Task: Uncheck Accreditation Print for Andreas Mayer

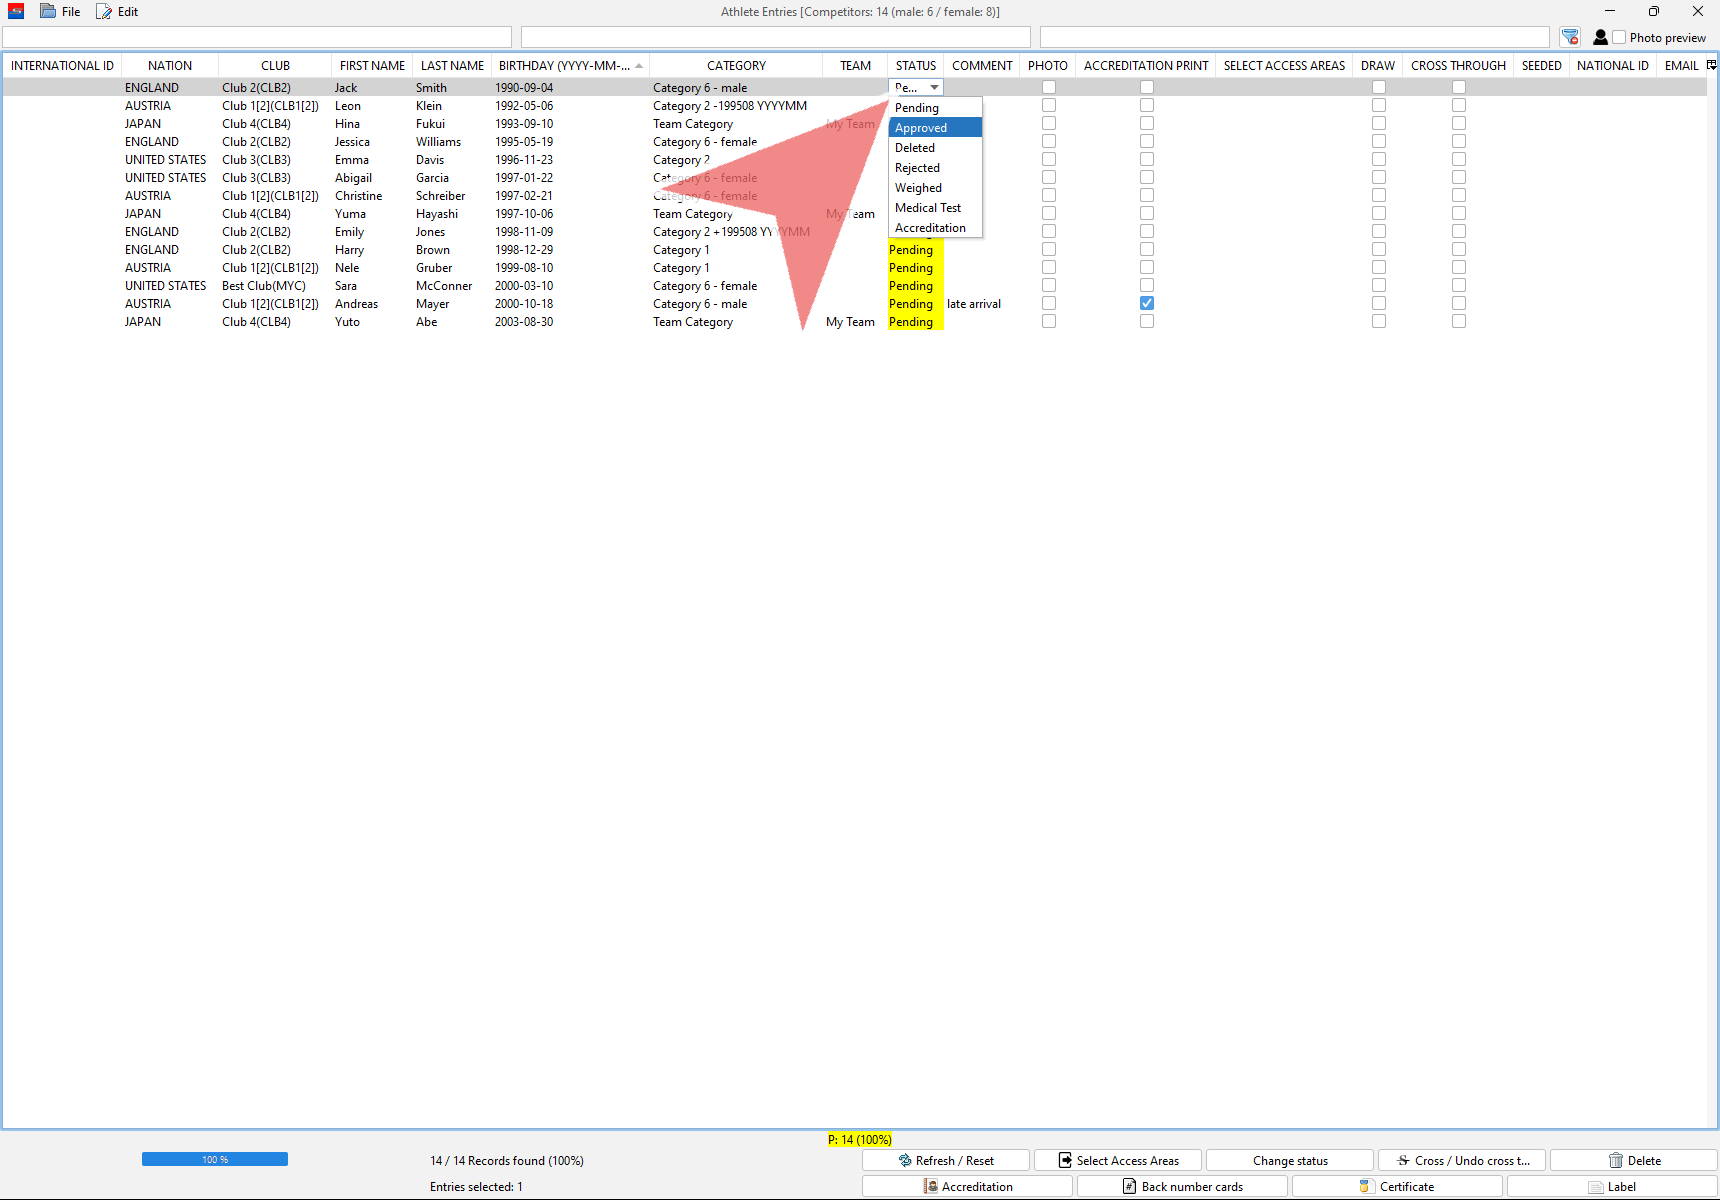Action: [1147, 303]
